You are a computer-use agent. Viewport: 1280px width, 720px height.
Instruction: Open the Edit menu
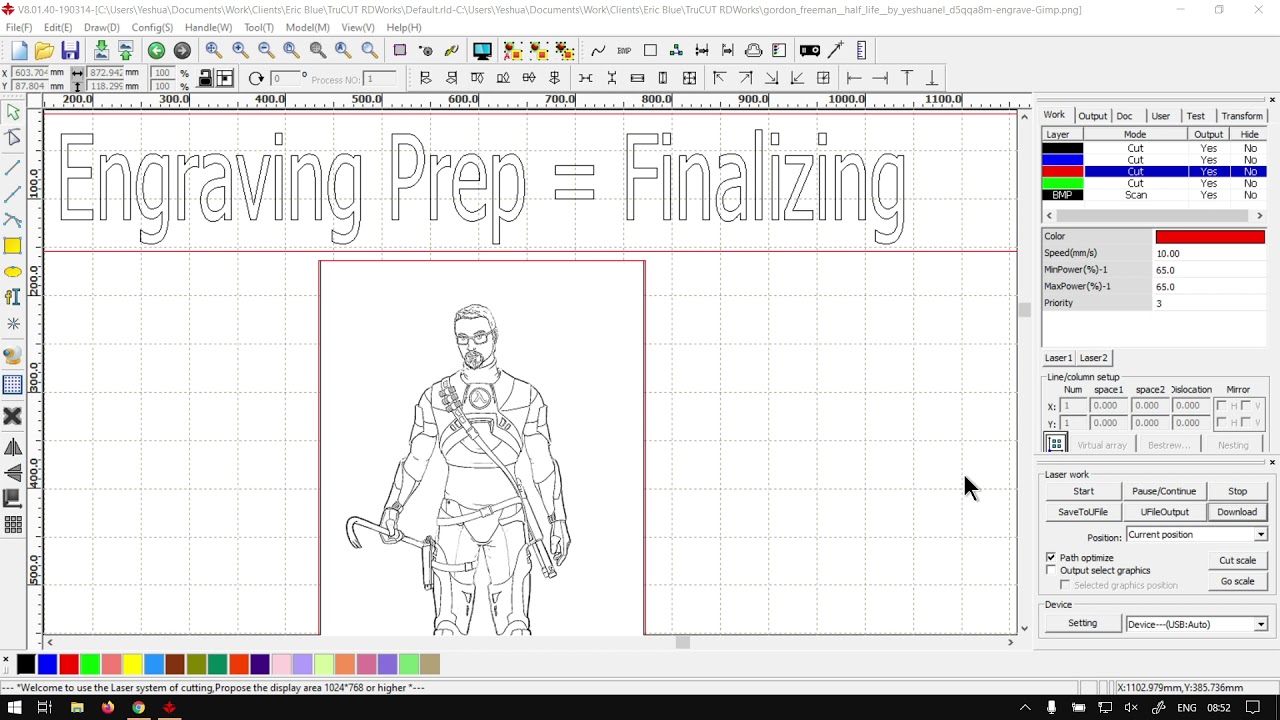pos(58,28)
